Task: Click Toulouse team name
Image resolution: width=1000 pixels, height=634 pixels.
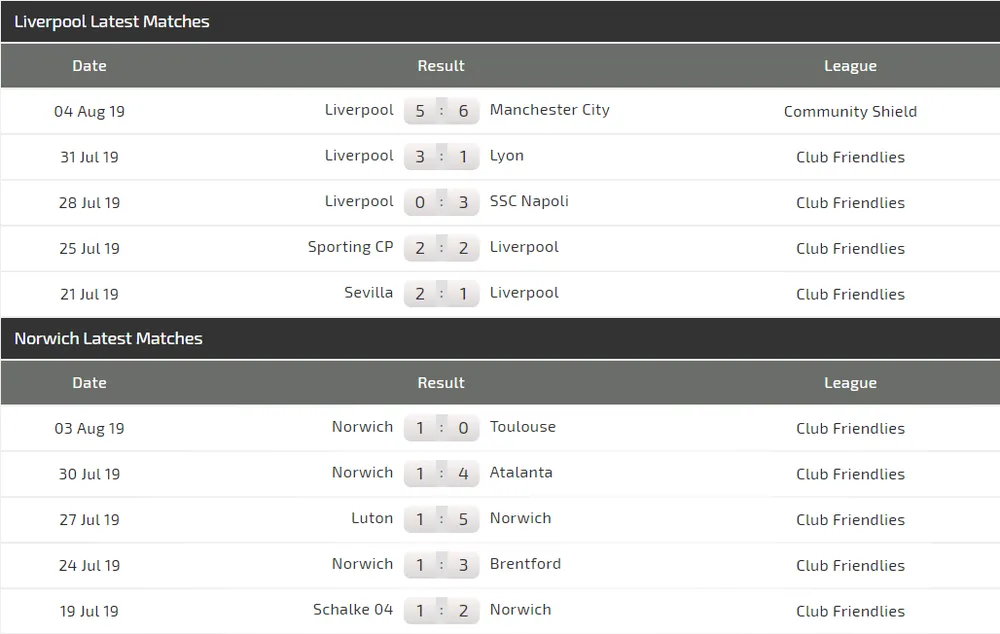Action: click(x=522, y=427)
